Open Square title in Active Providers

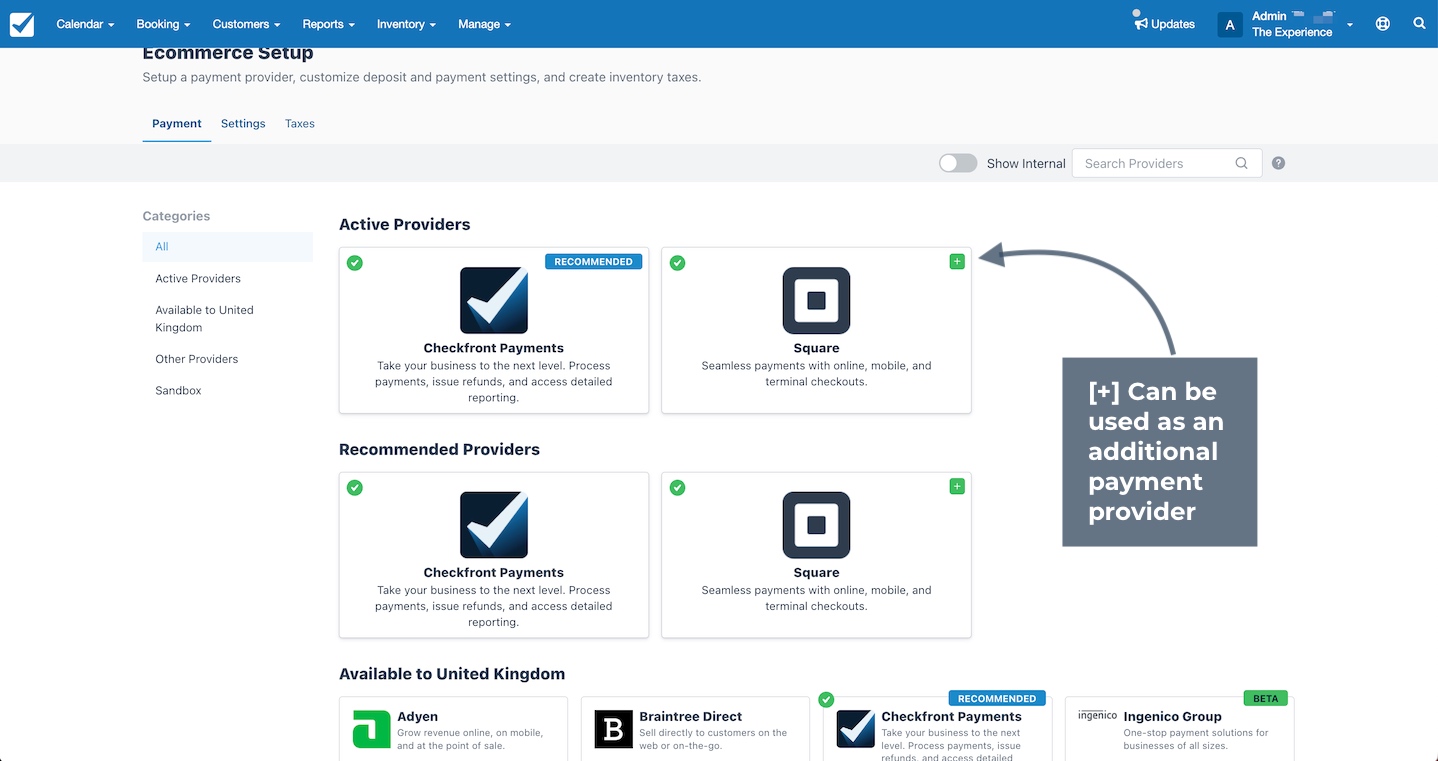pyautogui.click(x=816, y=348)
